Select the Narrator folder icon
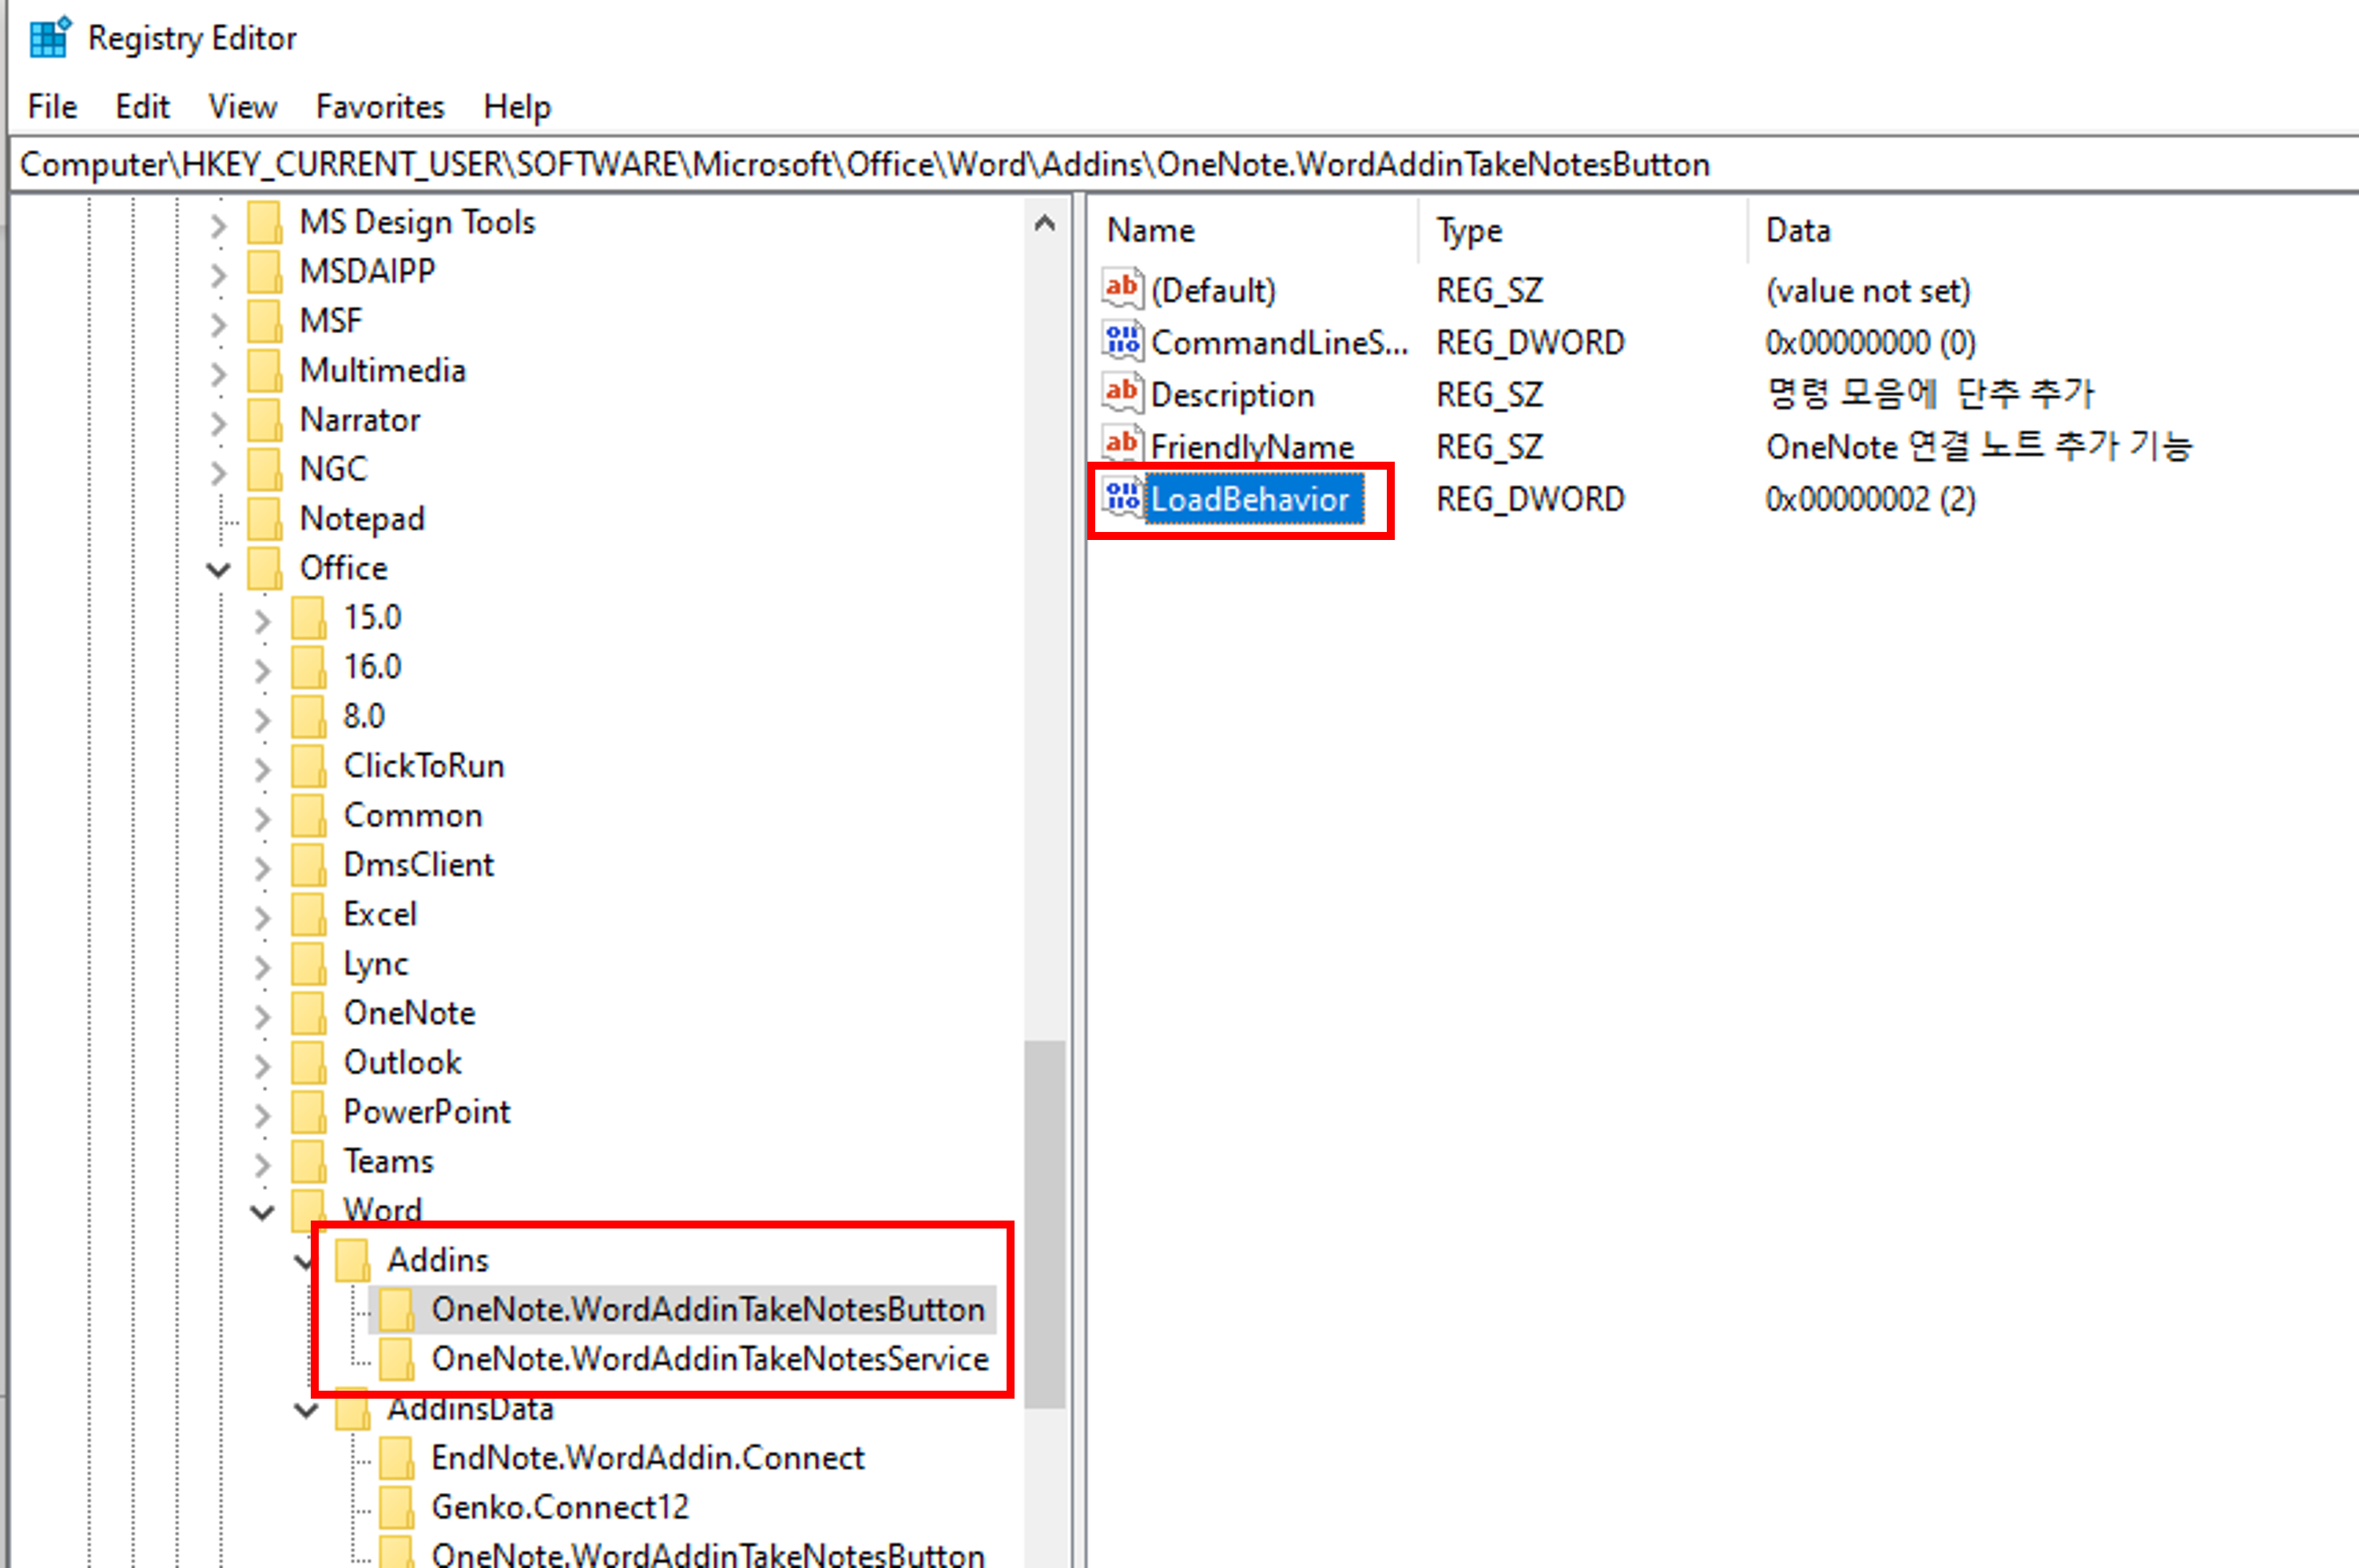 tap(264, 420)
